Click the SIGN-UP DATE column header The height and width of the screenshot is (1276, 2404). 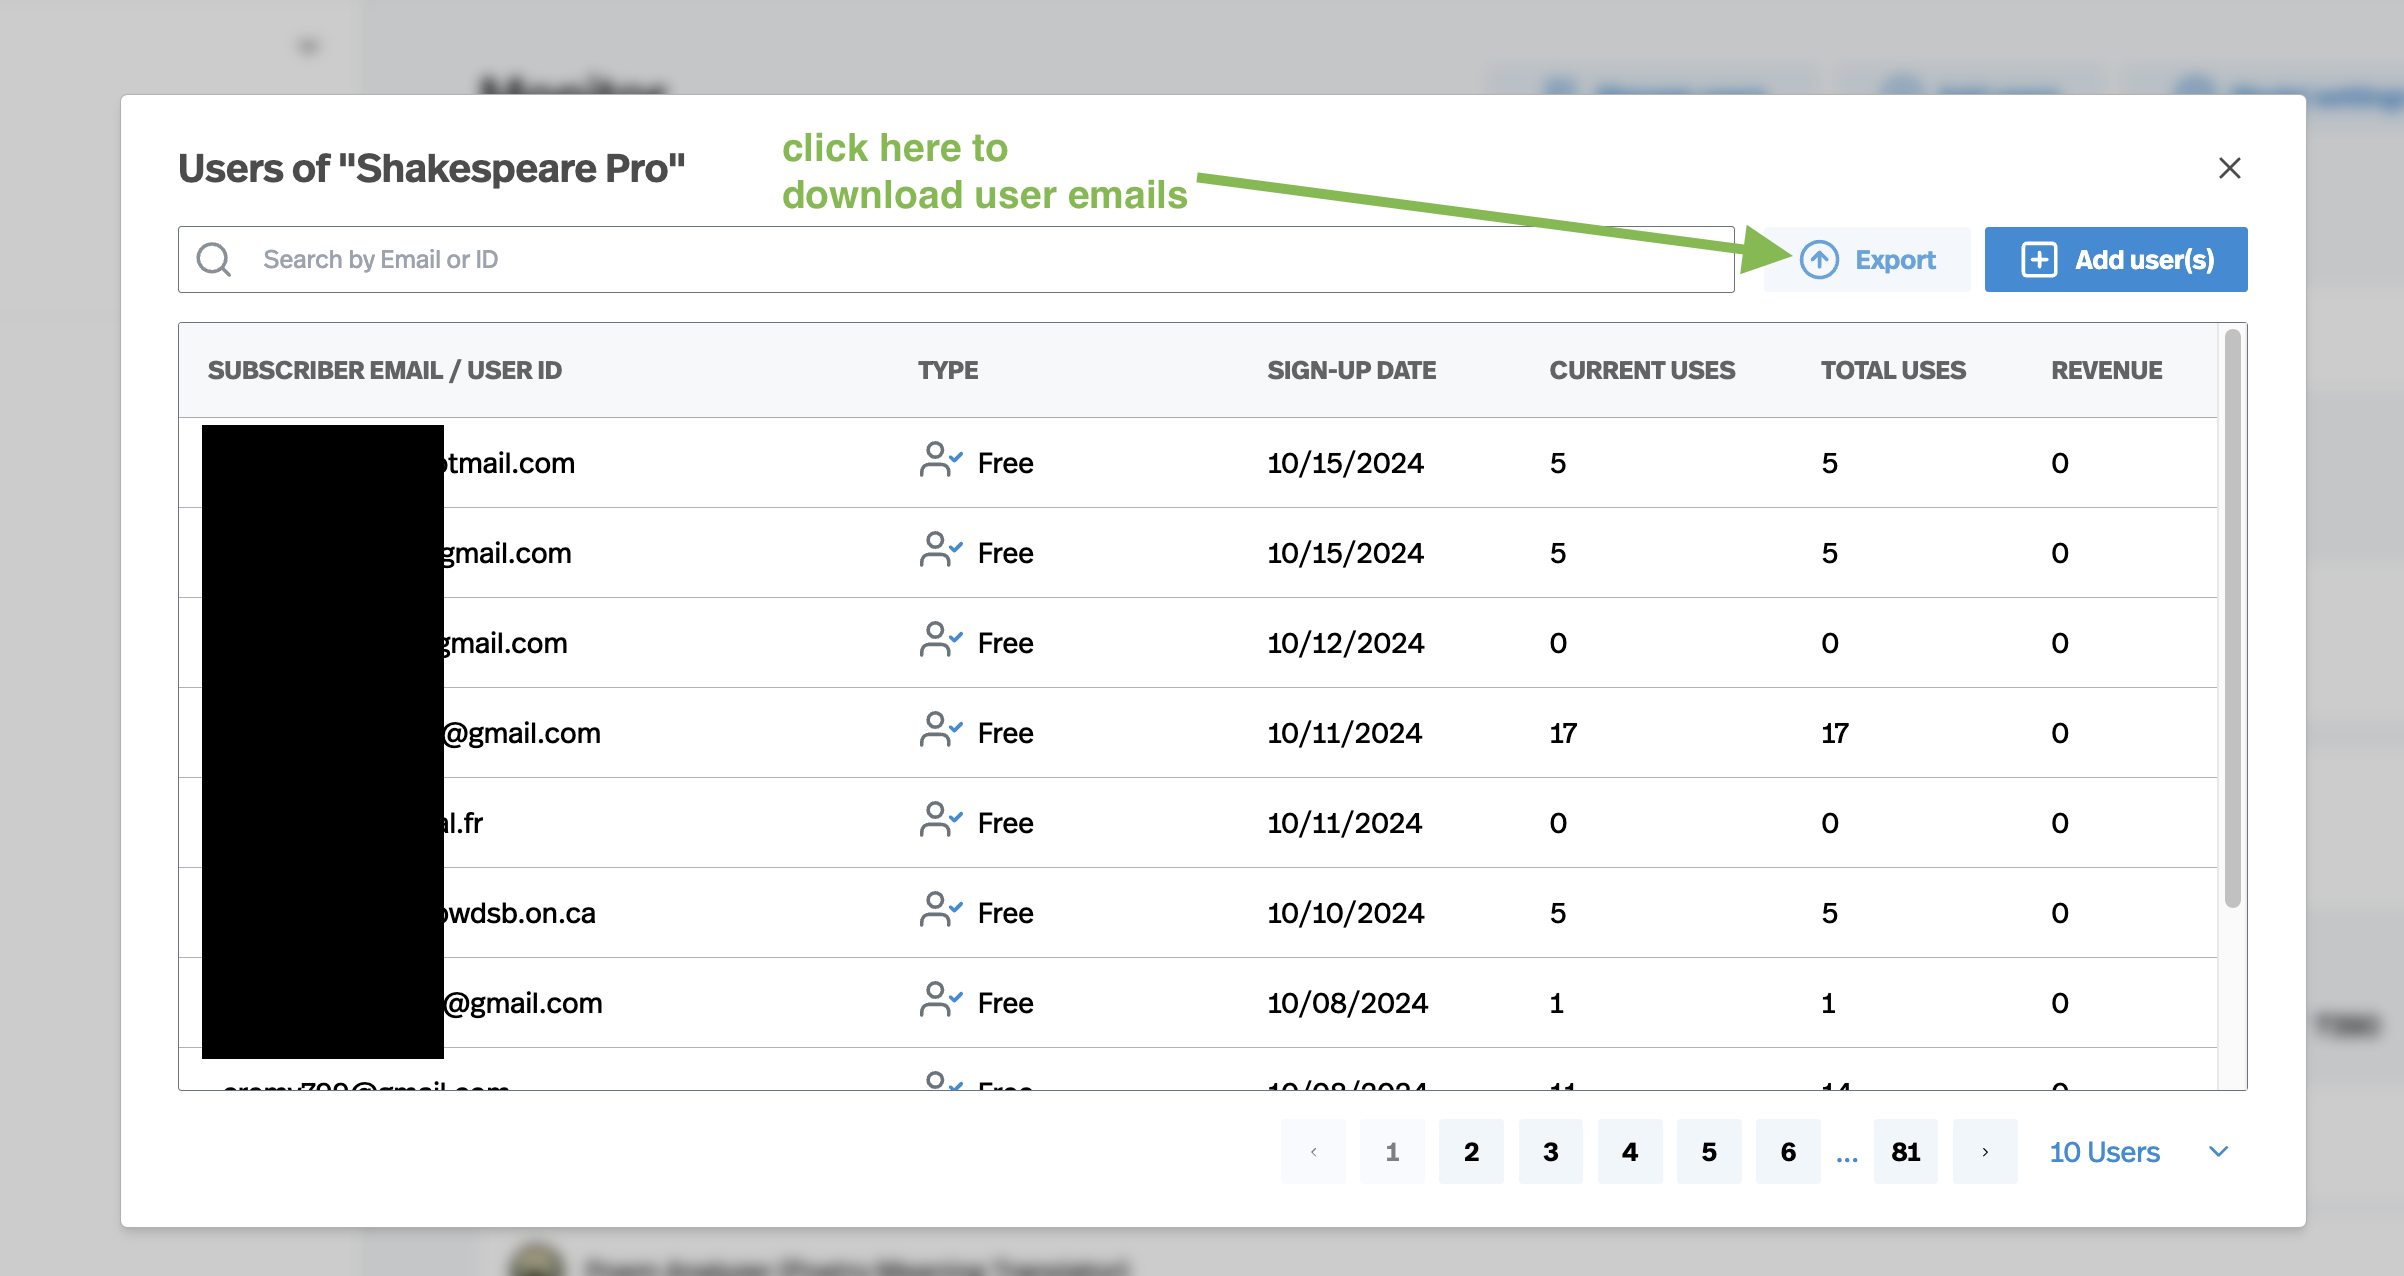pyautogui.click(x=1351, y=370)
